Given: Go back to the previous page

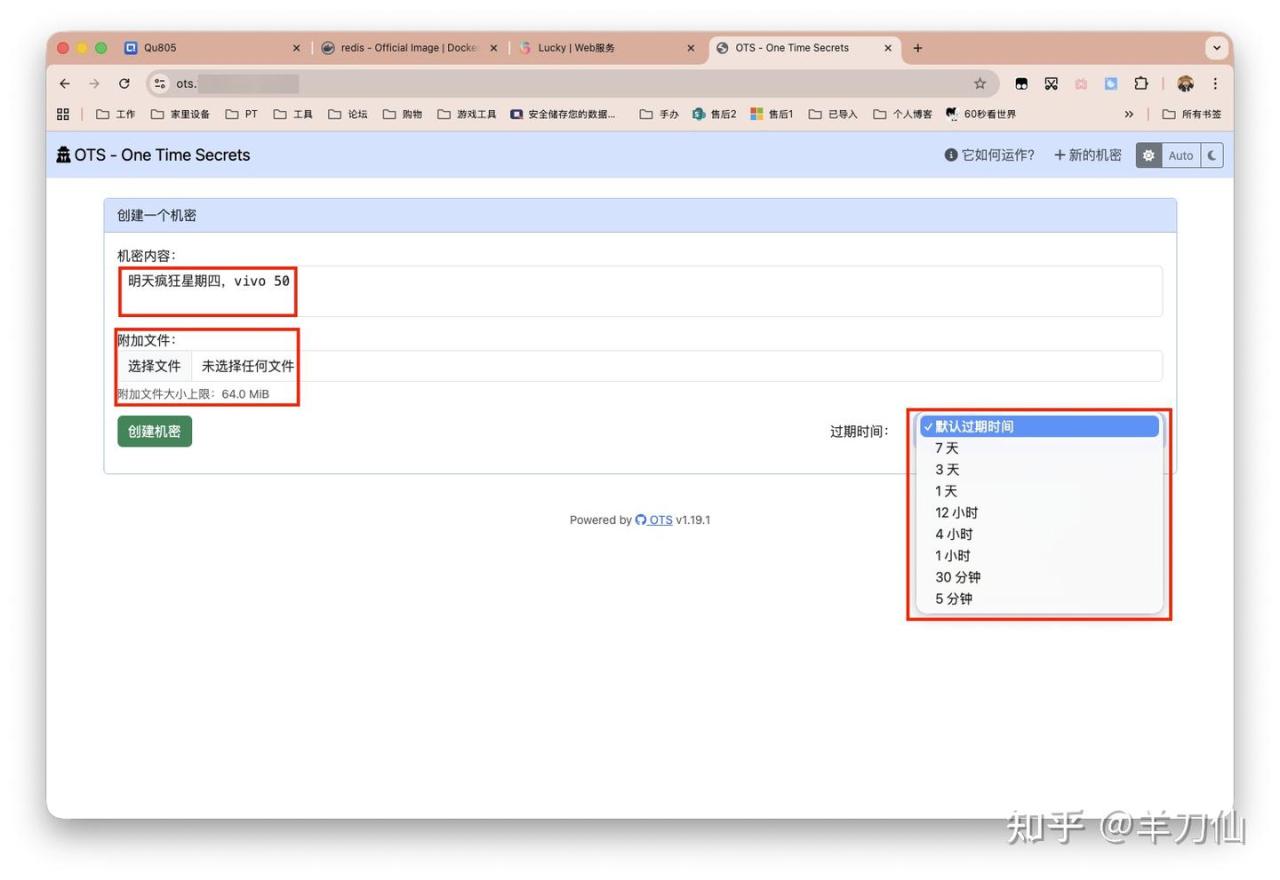Looking at the screenshot, I should (x=65, y=84).
